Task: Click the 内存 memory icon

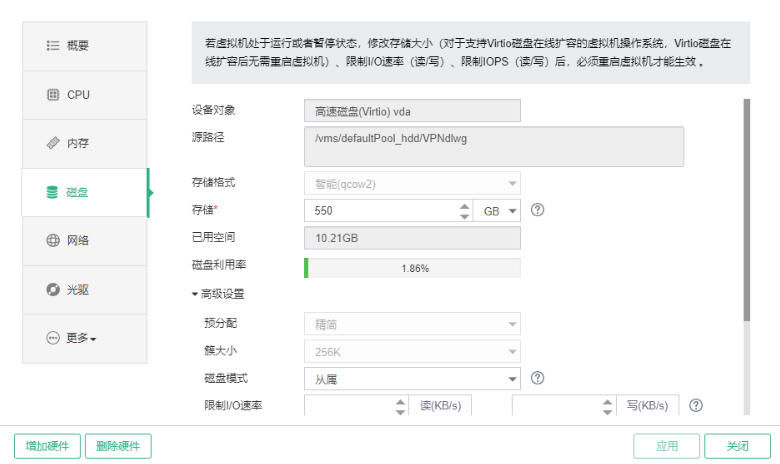Action: [x=53, y=143]
